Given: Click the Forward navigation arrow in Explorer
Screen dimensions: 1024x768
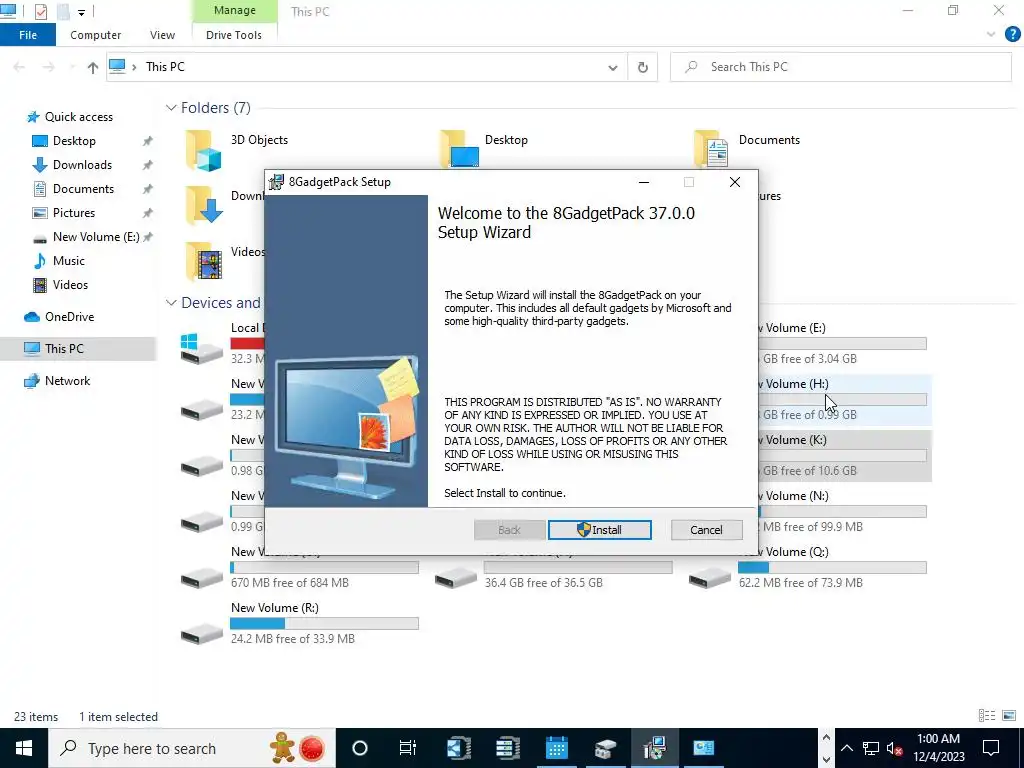Looking at the screenshot, I should point(49,67).
